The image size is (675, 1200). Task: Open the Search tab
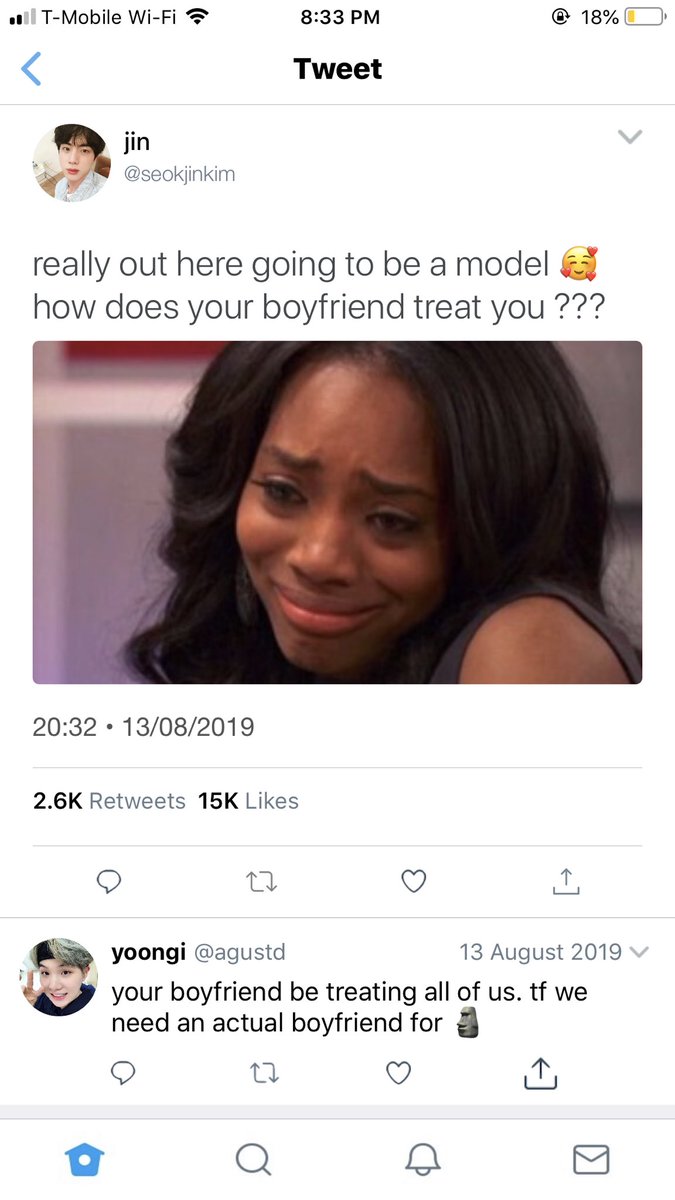[252, 1159]
